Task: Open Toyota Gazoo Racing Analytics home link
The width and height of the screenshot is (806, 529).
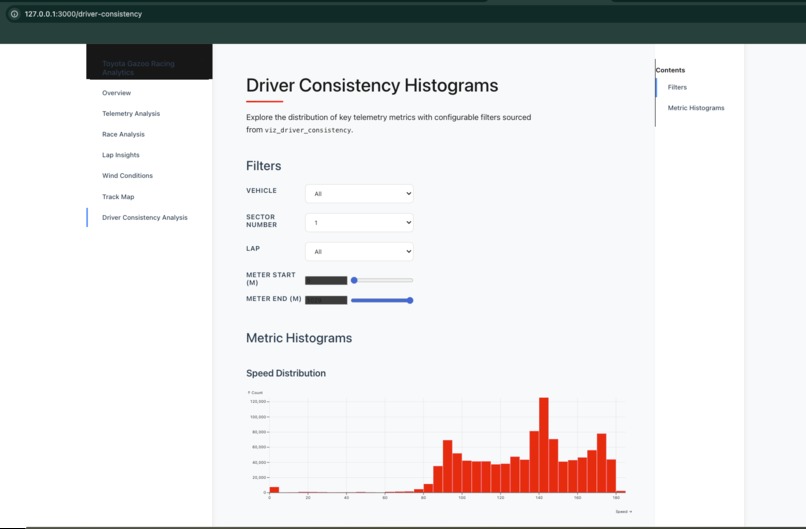Action: [138, 68]
